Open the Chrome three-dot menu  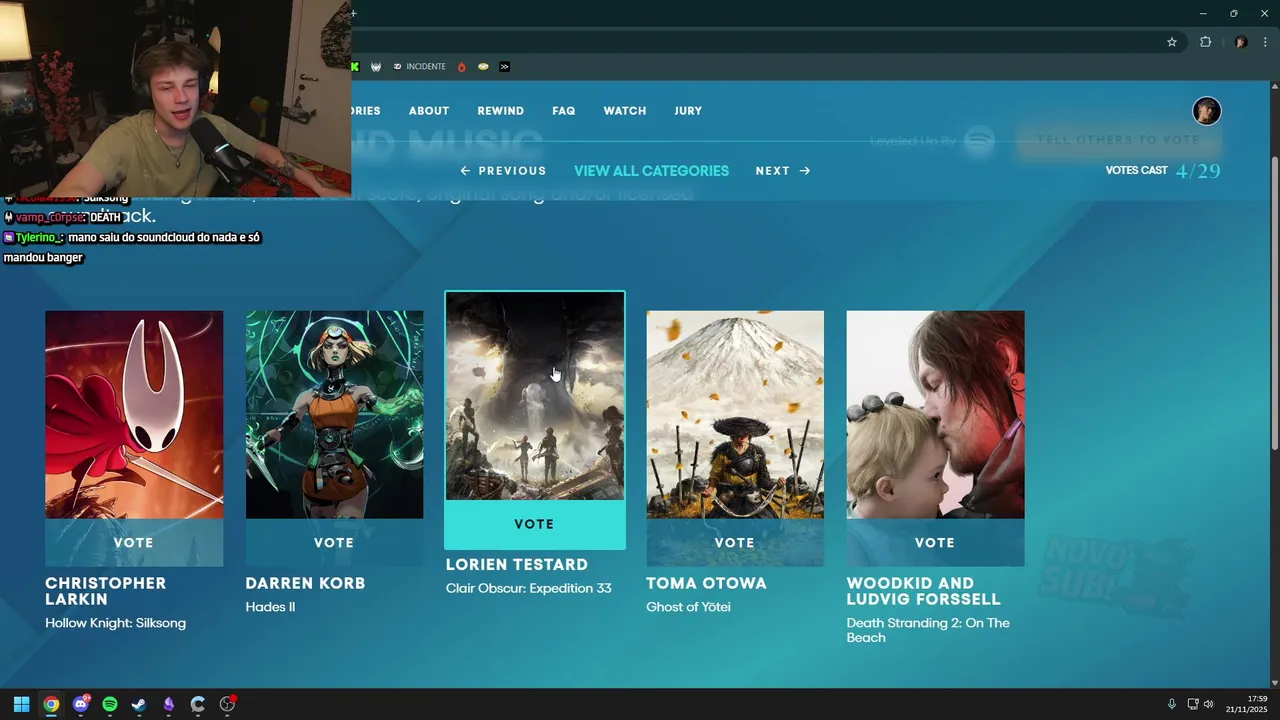click(x=1265, y=42)
